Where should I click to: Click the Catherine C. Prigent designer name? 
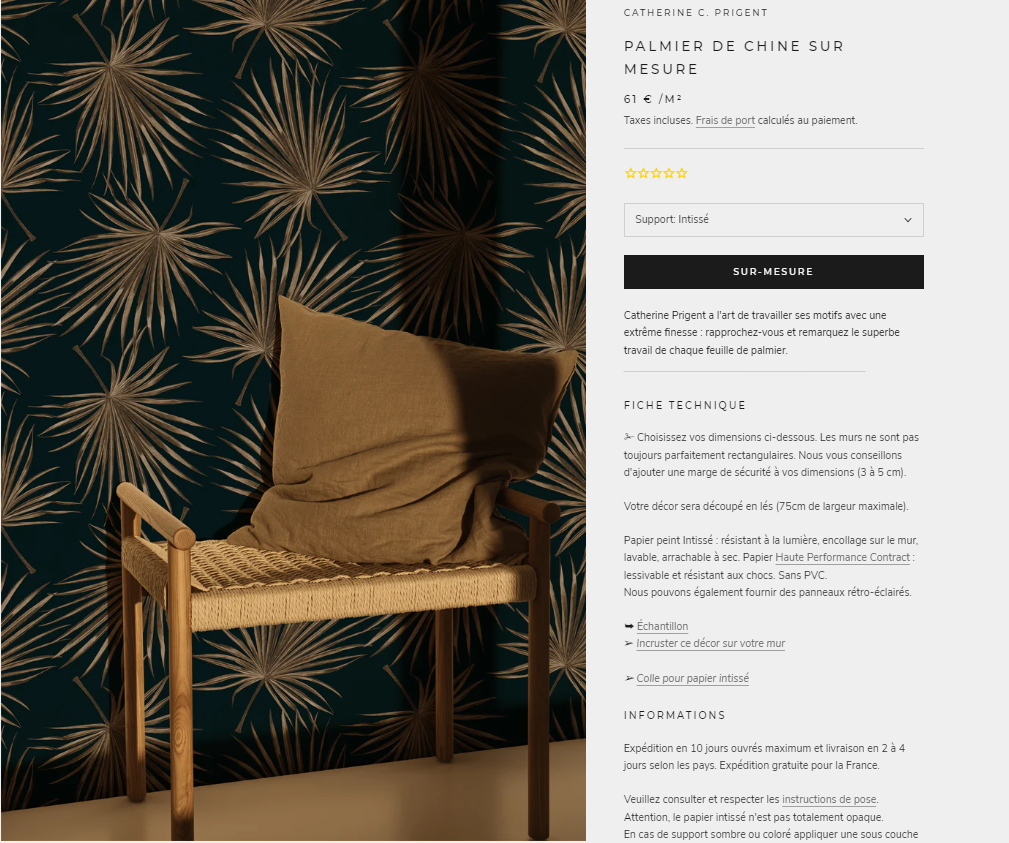tap(696, 13)
